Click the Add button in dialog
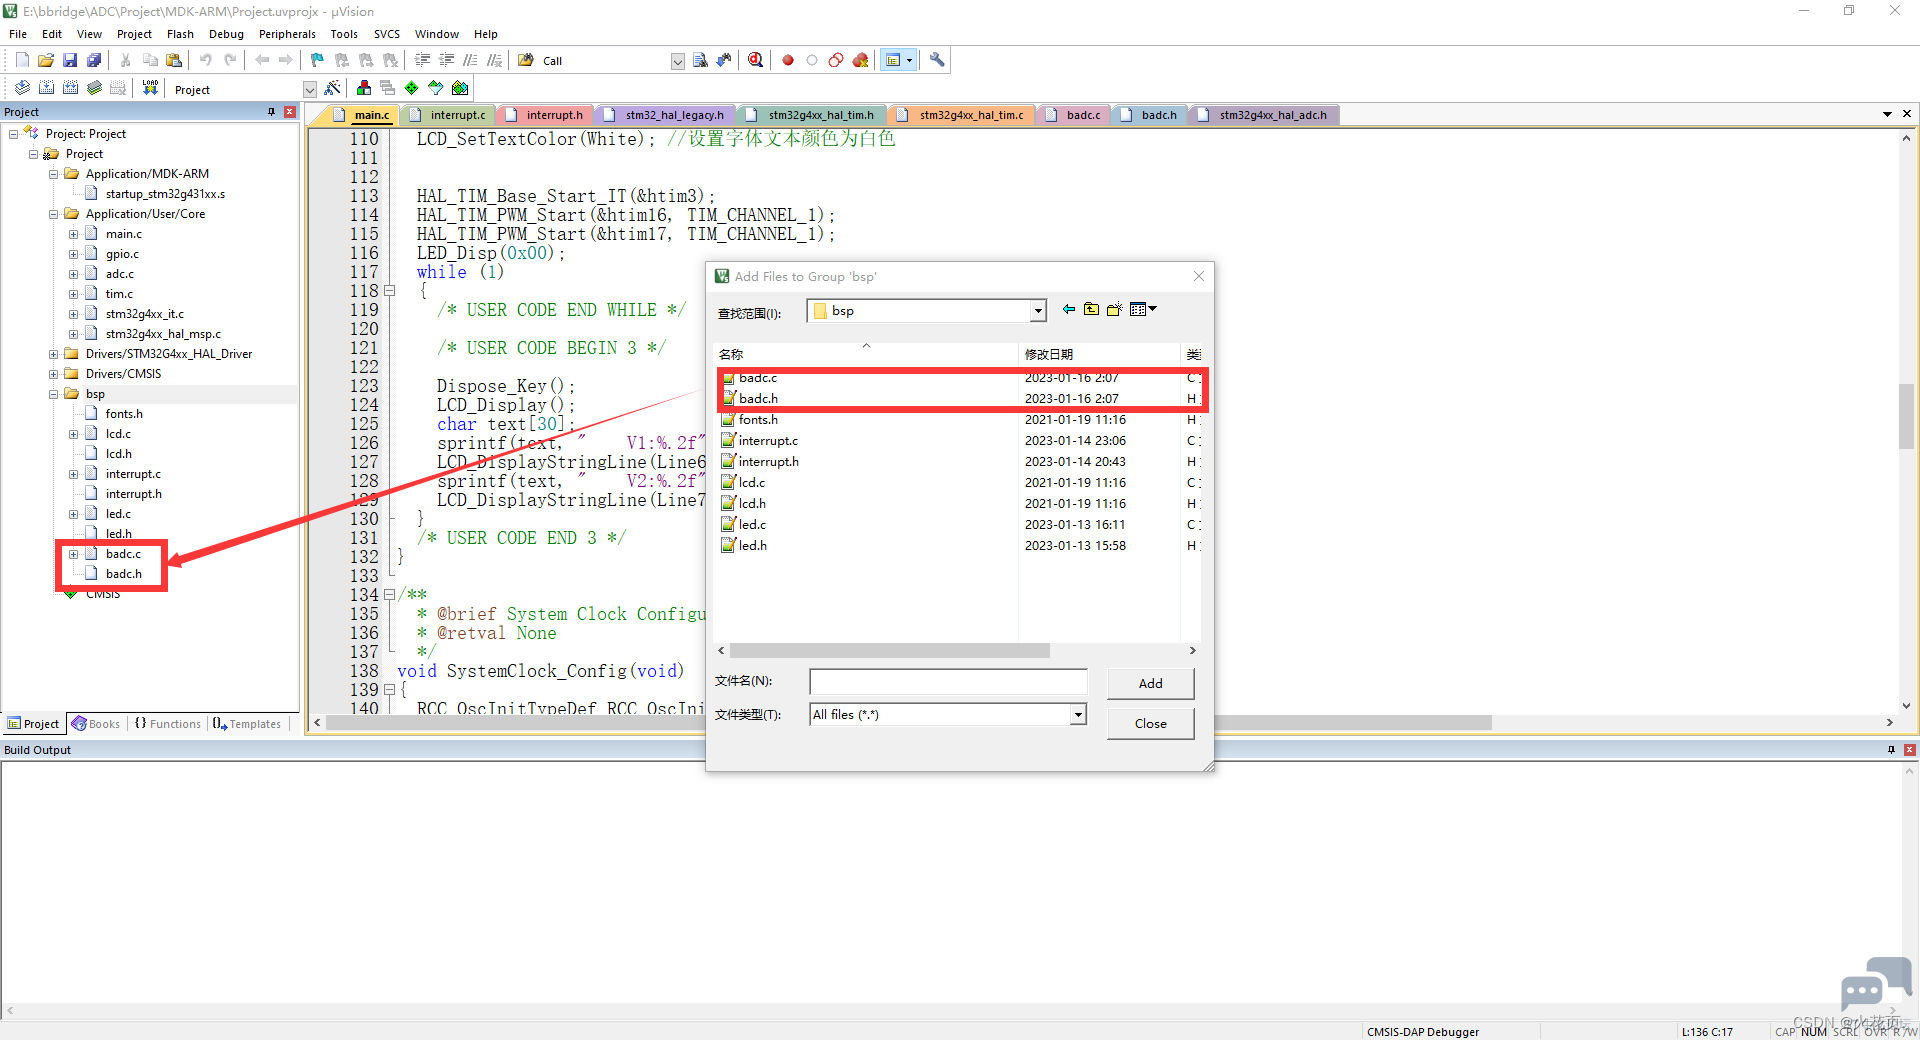This screenshot has width=1920, height=1040. point(1150,683)
